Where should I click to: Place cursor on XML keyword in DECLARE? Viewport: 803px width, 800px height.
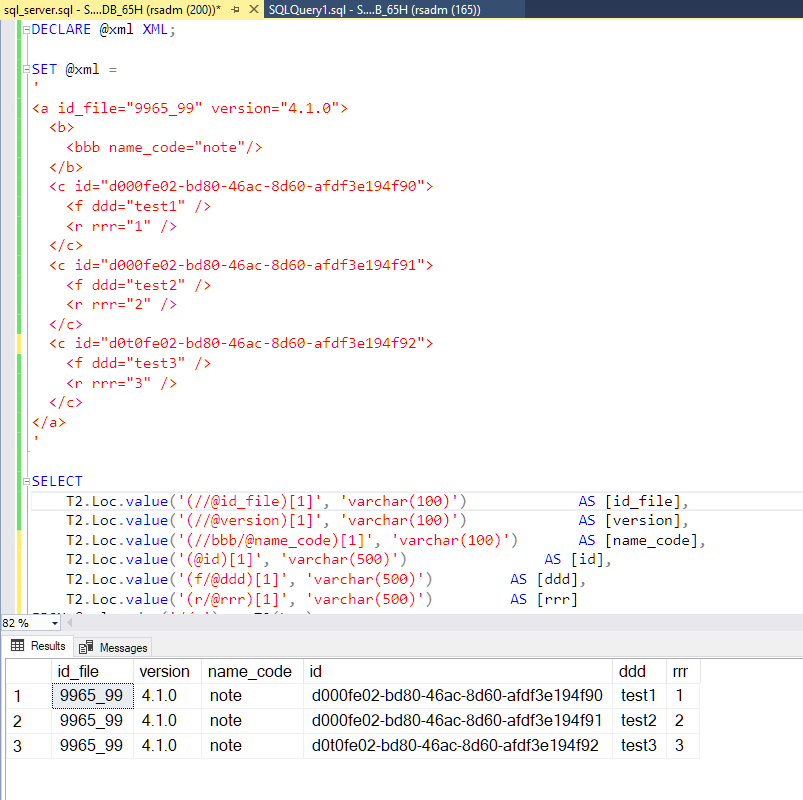[155, 30]
